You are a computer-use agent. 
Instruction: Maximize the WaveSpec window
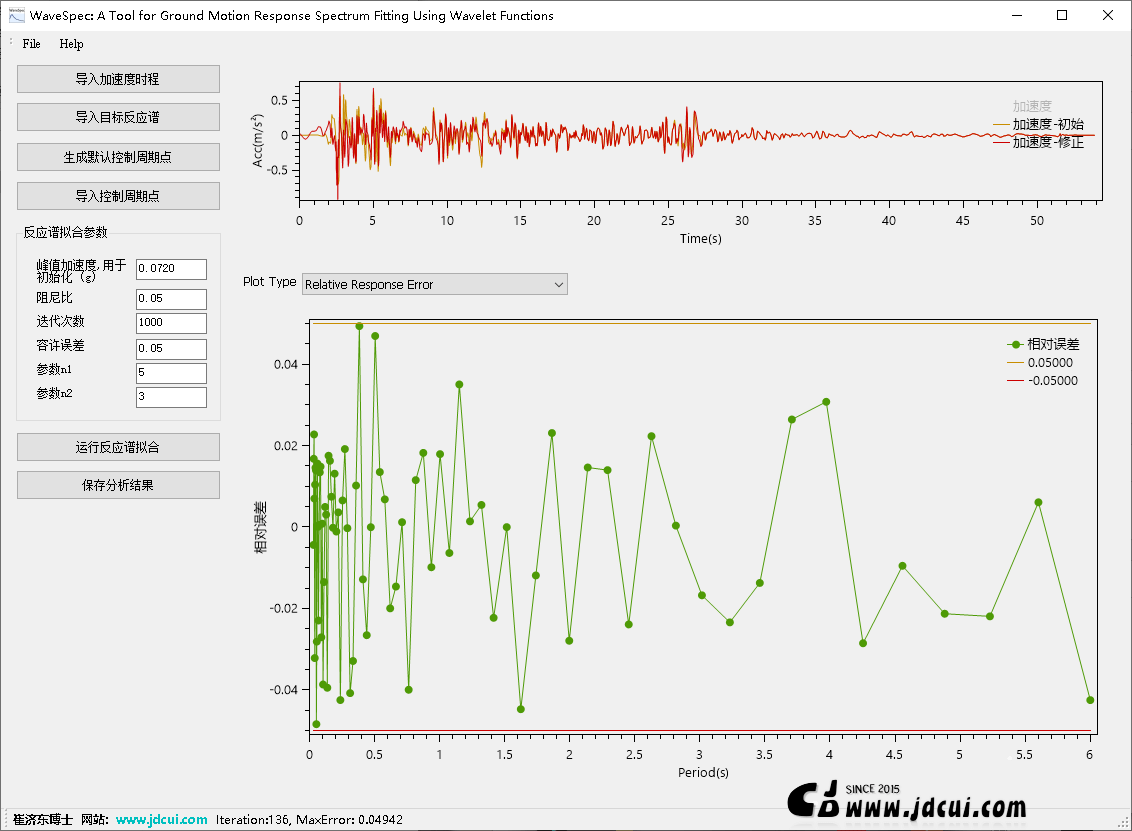[x=1061, y=15]
